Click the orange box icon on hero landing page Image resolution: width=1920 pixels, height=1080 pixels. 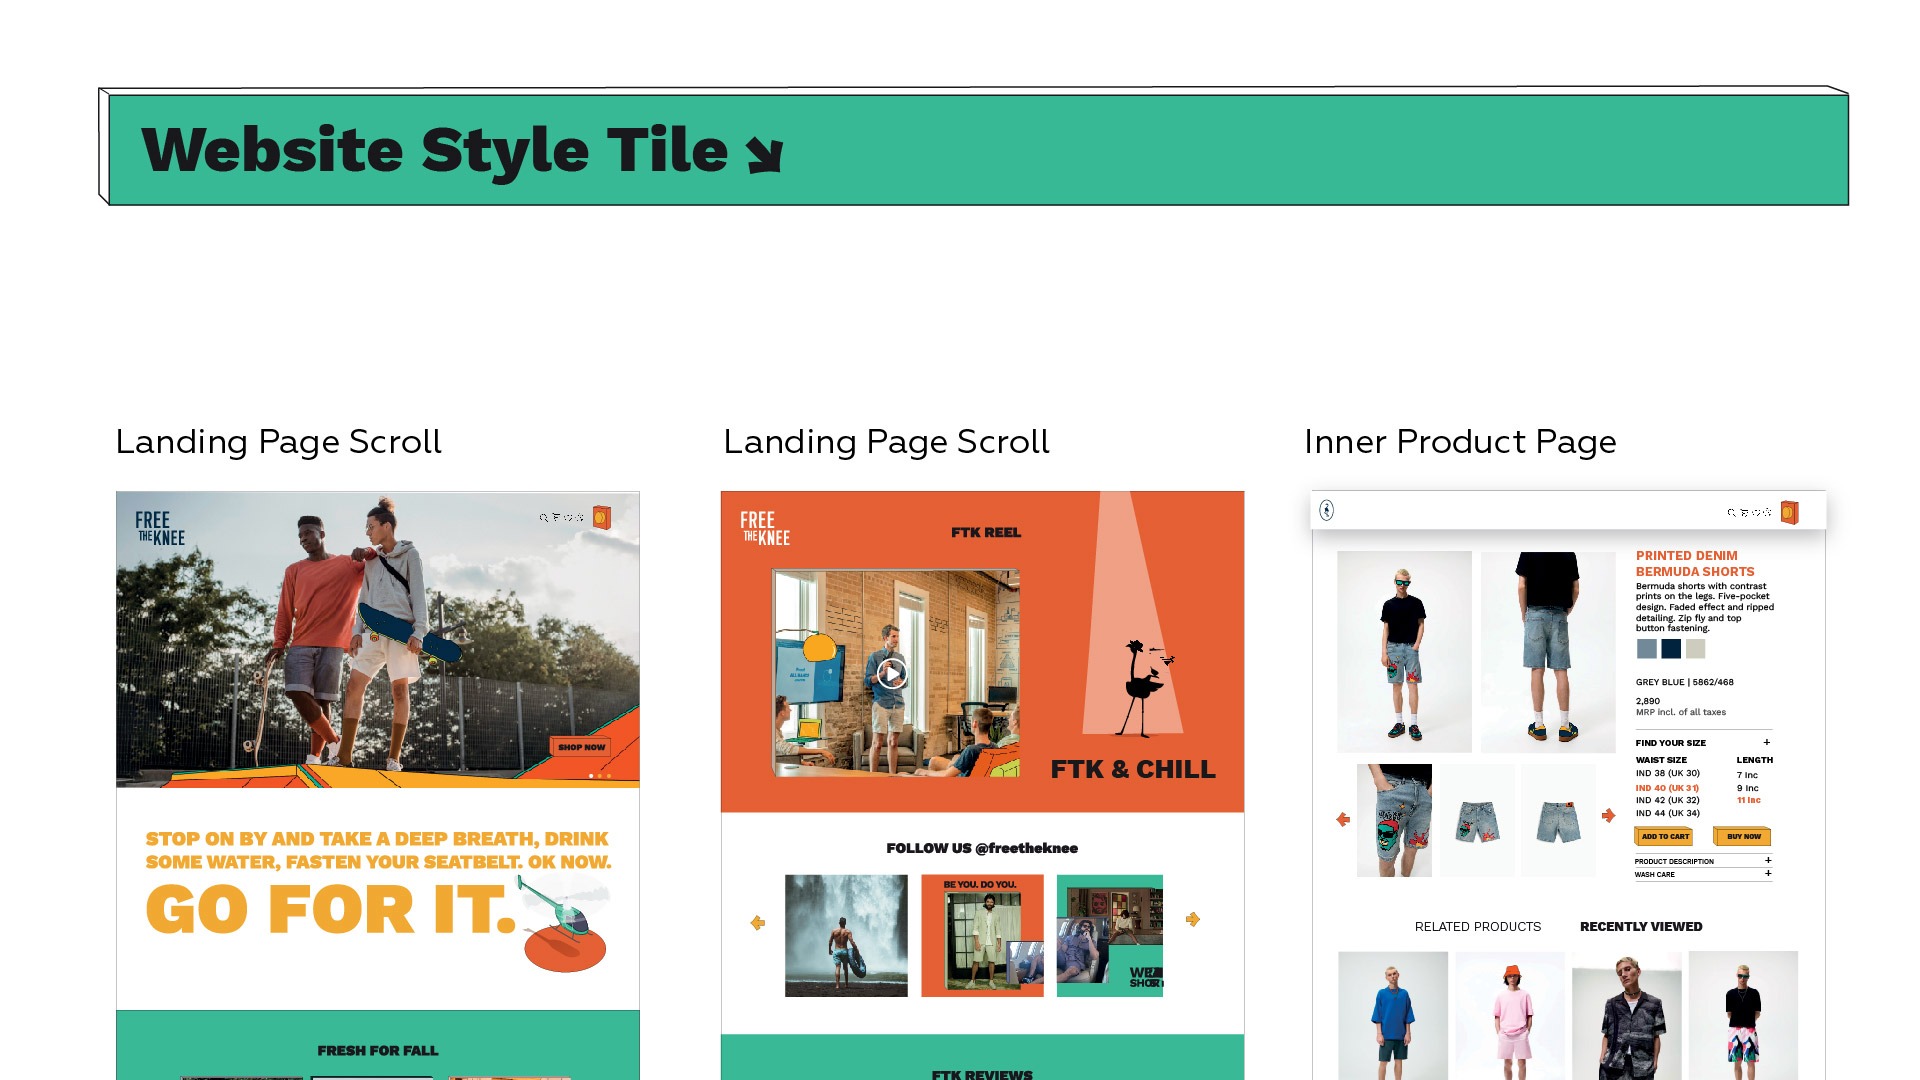tap(601, 517)
